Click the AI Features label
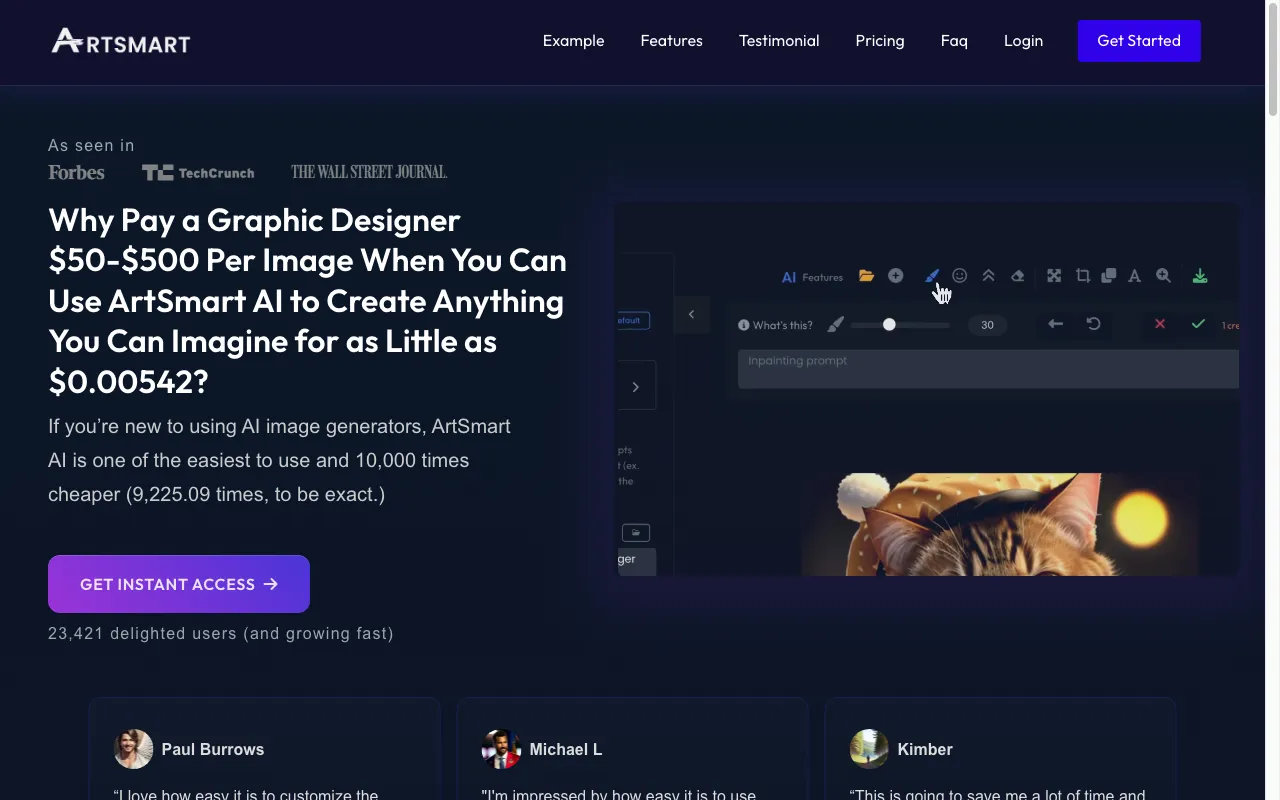This screenshot has height=800, width=1280. 812,277
